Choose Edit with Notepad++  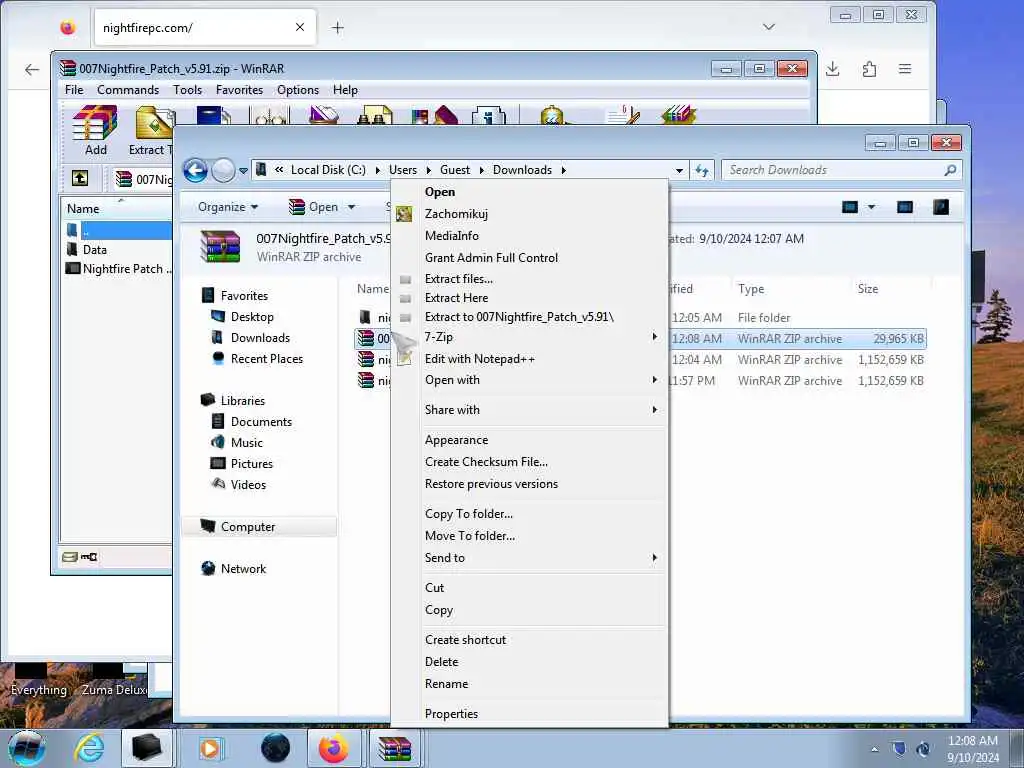(479, 359)
